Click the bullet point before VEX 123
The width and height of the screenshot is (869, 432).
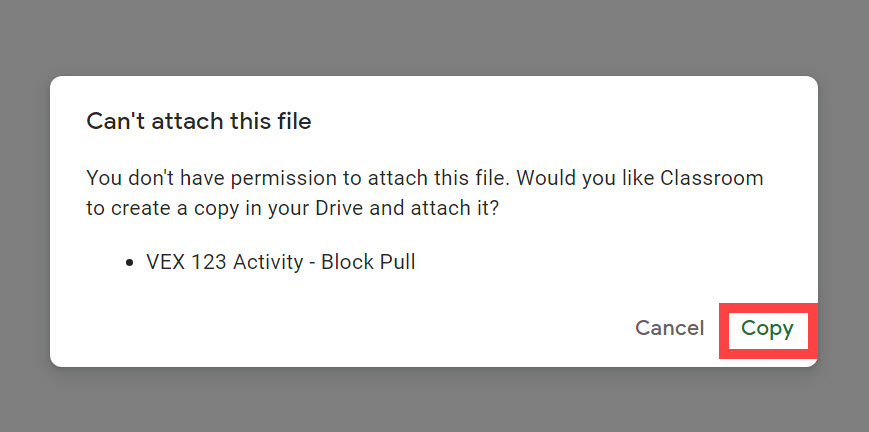131,263
